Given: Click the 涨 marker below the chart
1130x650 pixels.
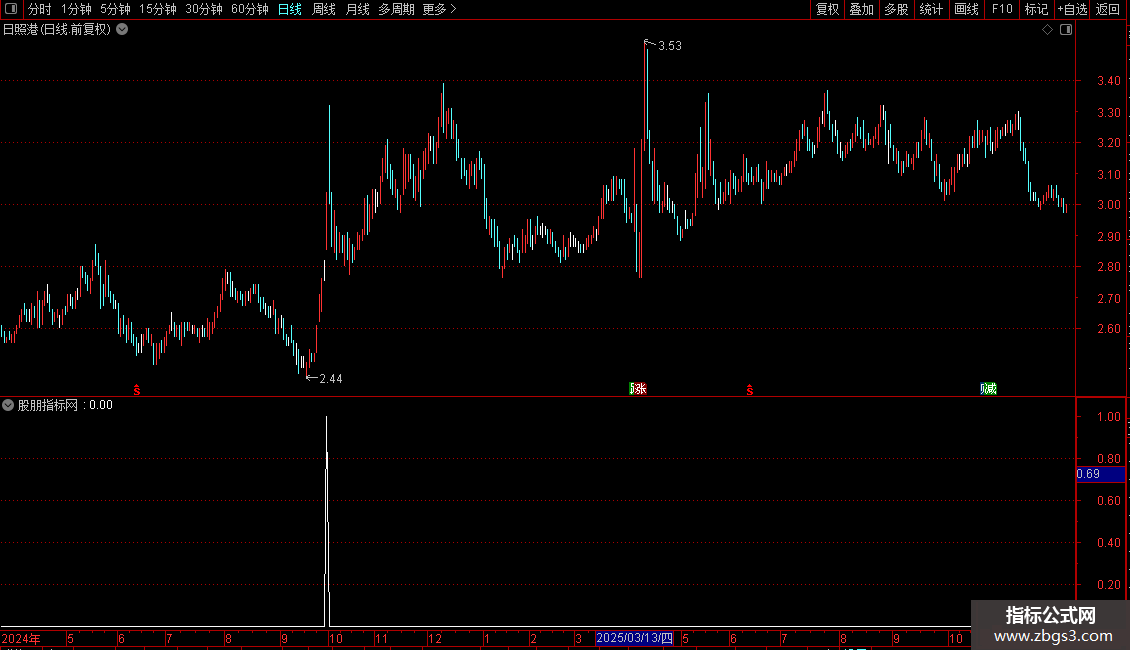Looking at the screenshot, I should click(638, 389).
